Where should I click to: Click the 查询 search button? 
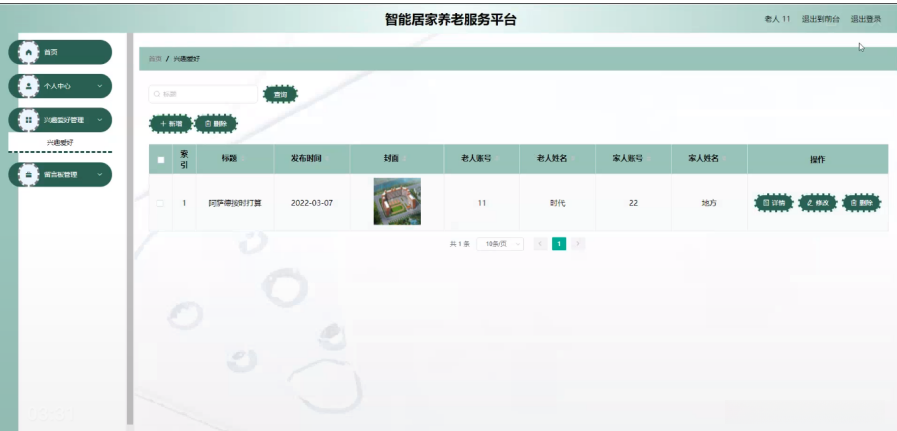click(x=280, y=94)
